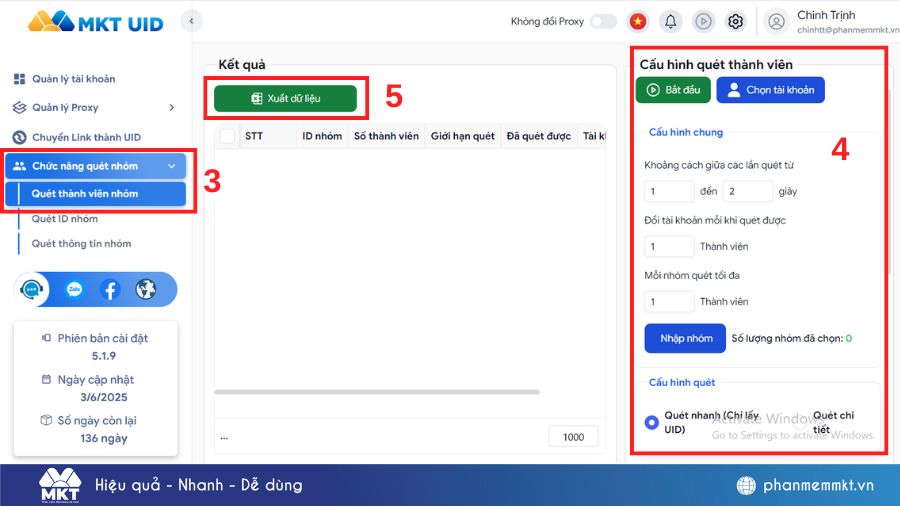Click the user avatar icon
900x506 pixels.
click(x=776, y=21)
